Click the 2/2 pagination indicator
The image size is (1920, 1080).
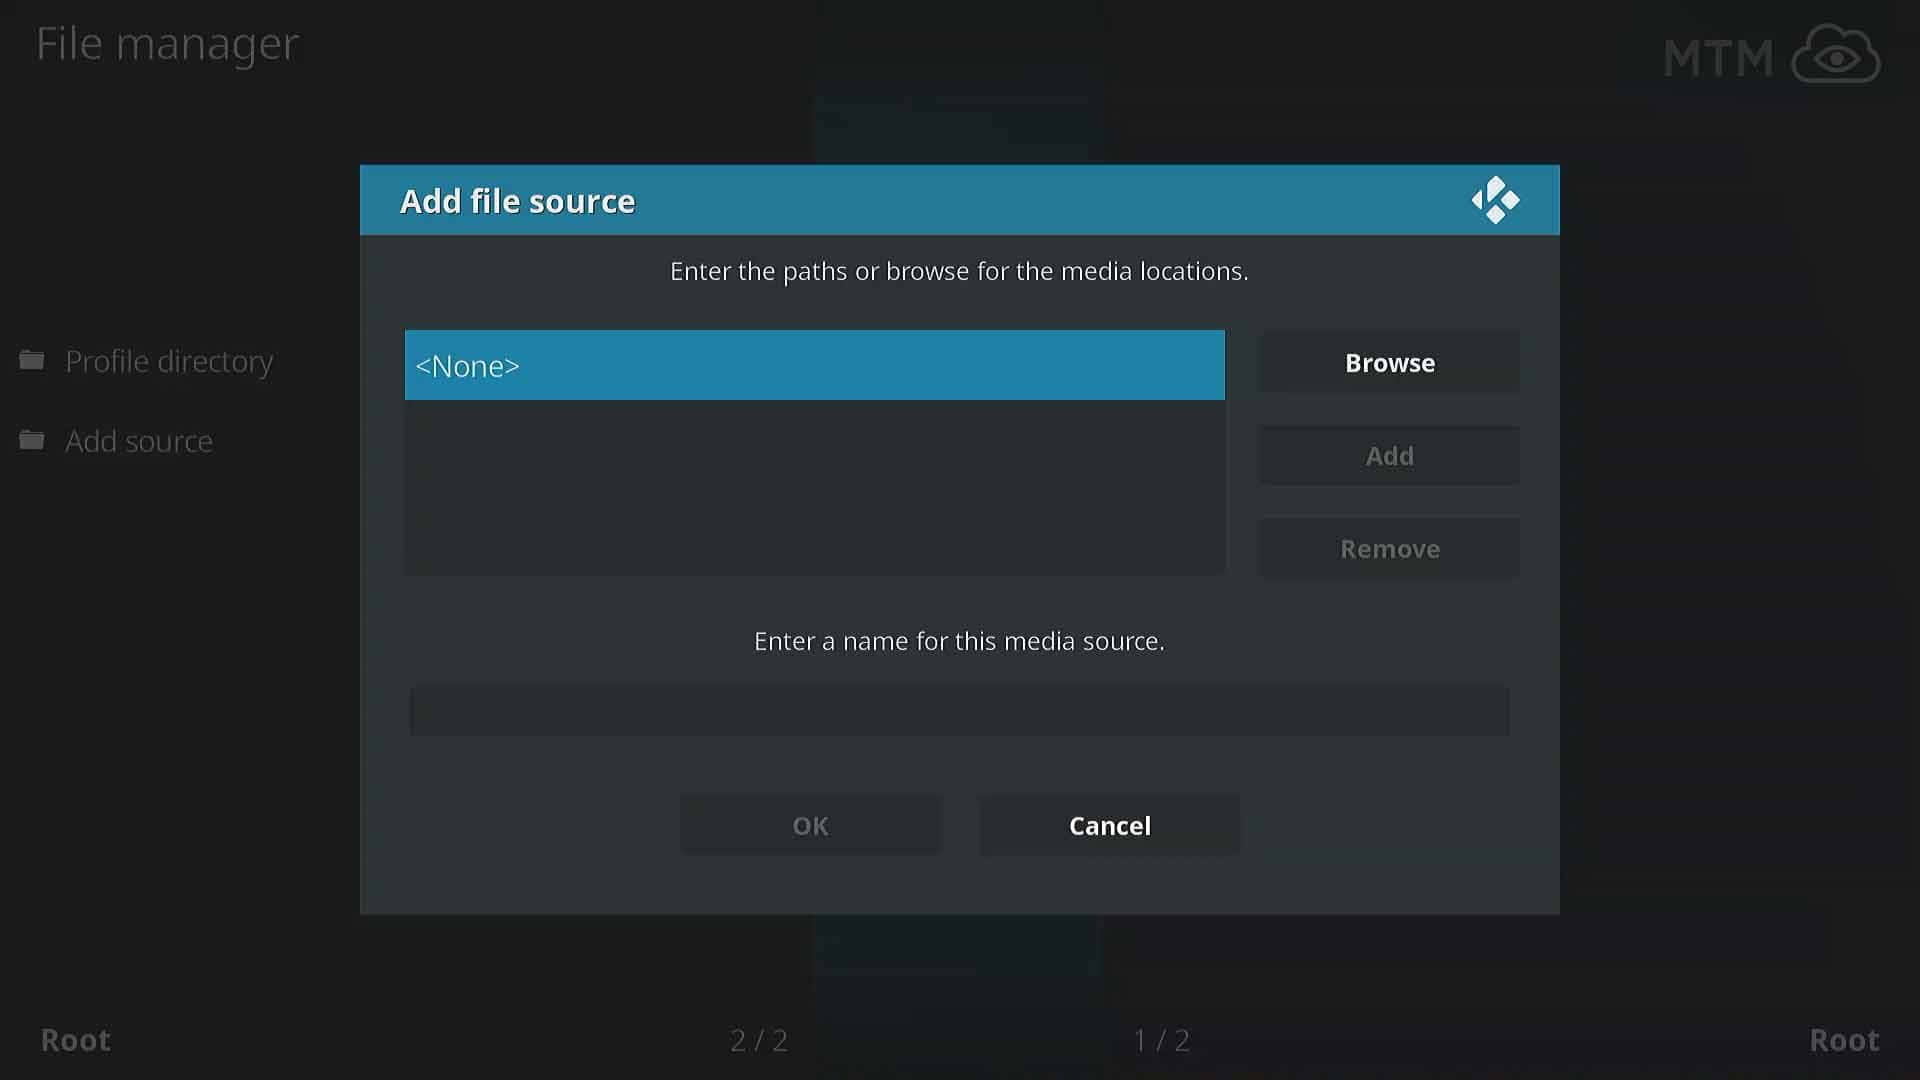(x=760, y=1040)
